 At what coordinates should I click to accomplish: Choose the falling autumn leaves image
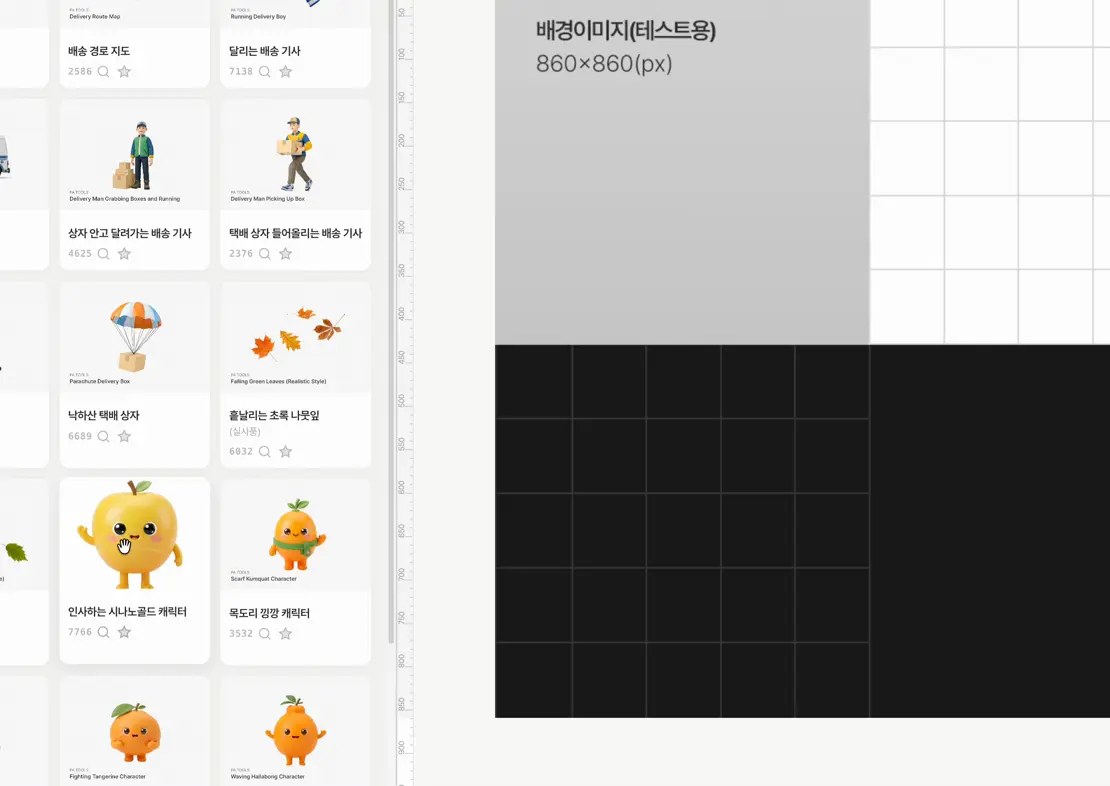[295, 337]
